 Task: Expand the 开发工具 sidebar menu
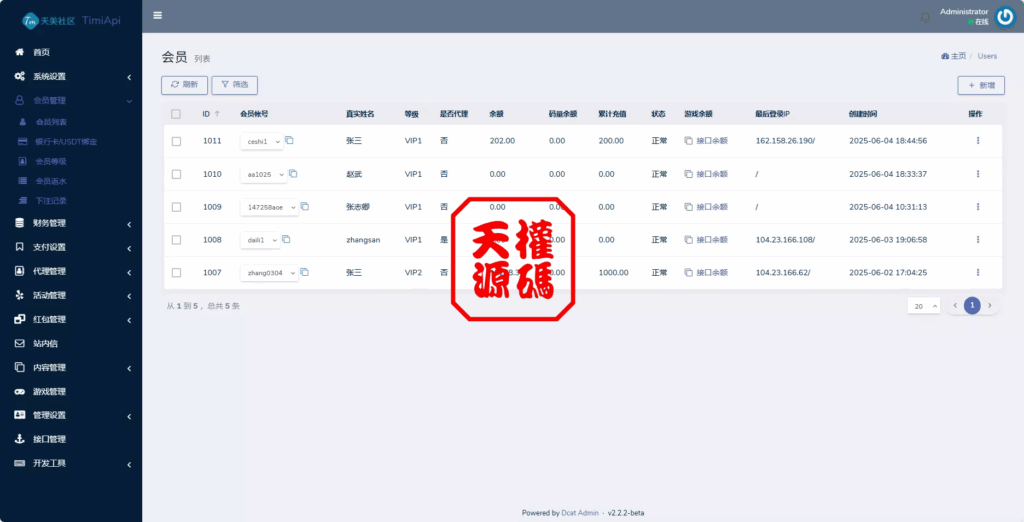click(71, 463)
